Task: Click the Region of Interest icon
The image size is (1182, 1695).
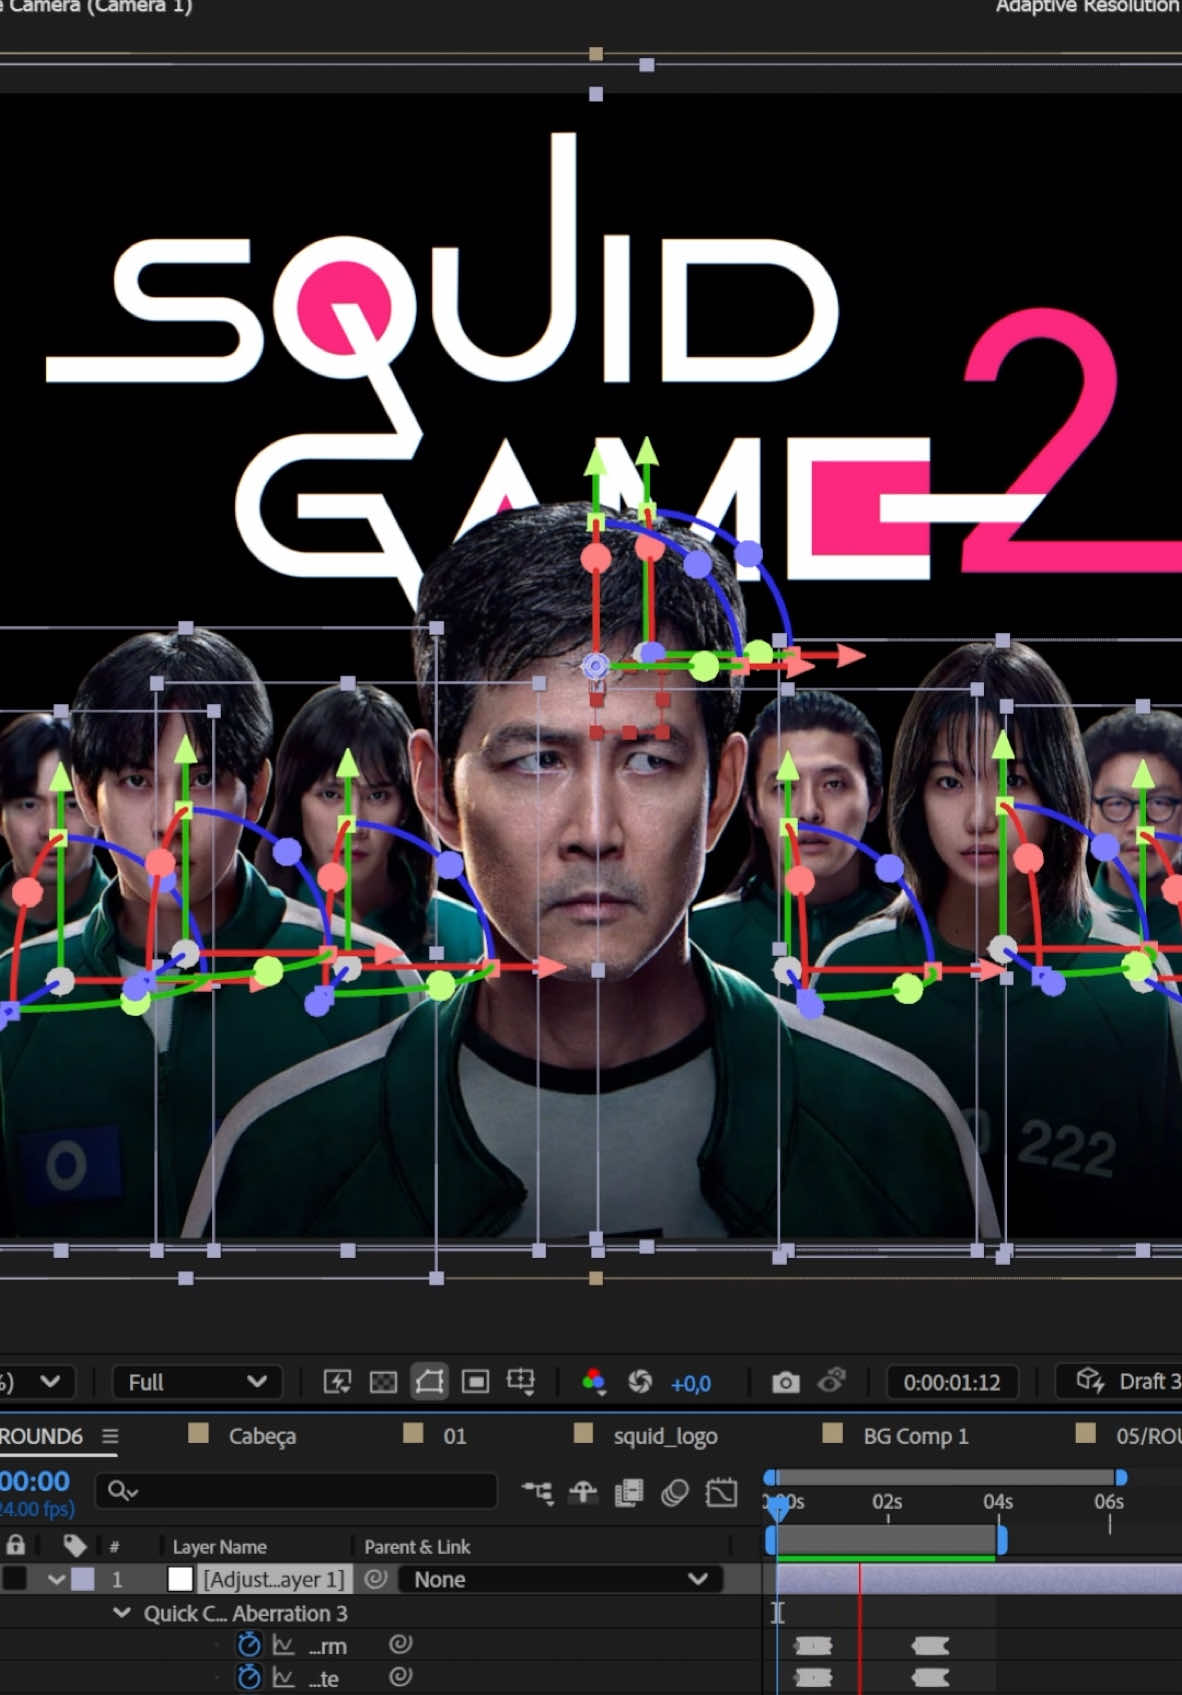Action: 475,1382
